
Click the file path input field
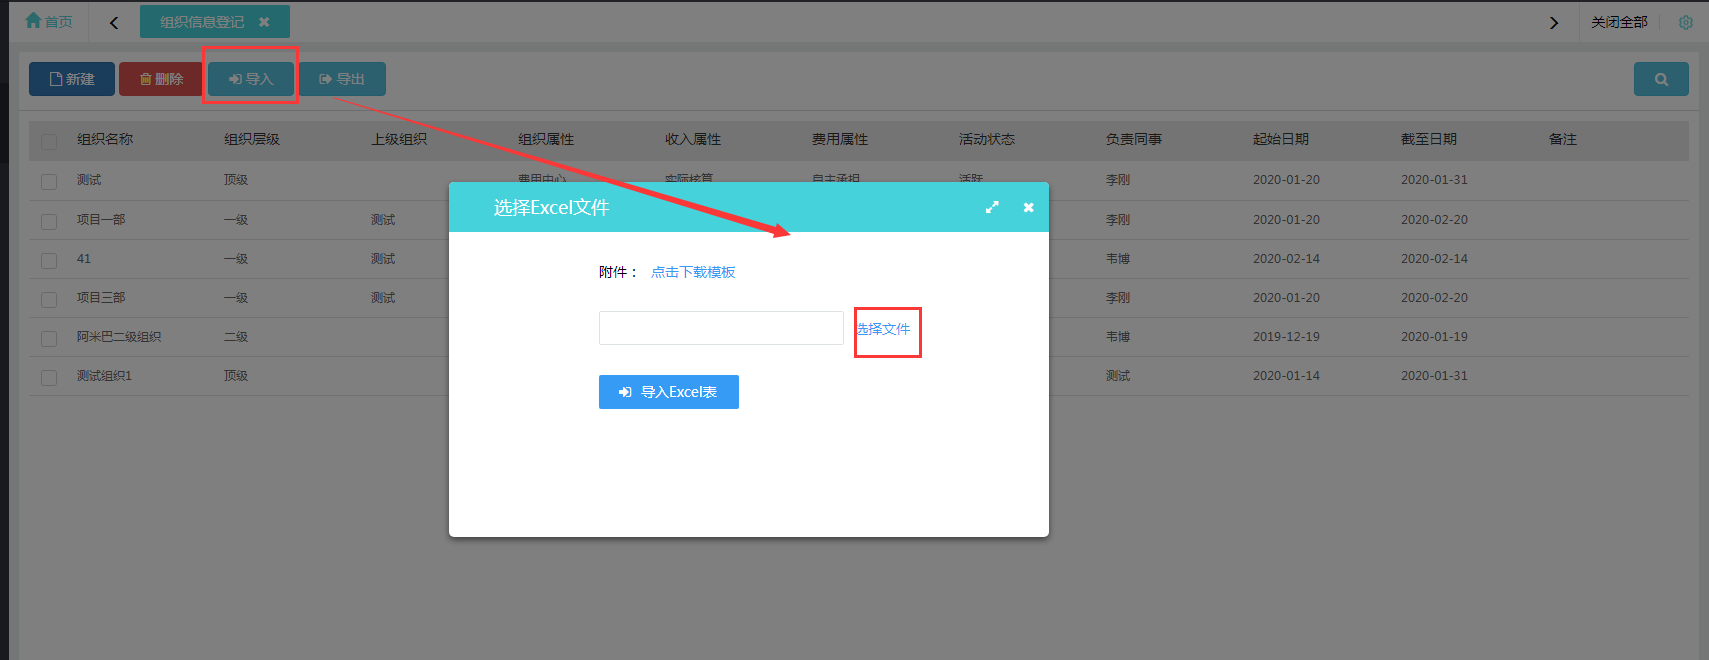pyautogui.click(x=721, y=328)
